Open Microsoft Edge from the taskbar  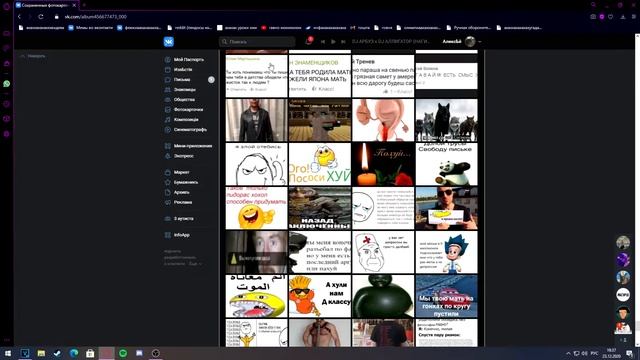pos(74,353)
